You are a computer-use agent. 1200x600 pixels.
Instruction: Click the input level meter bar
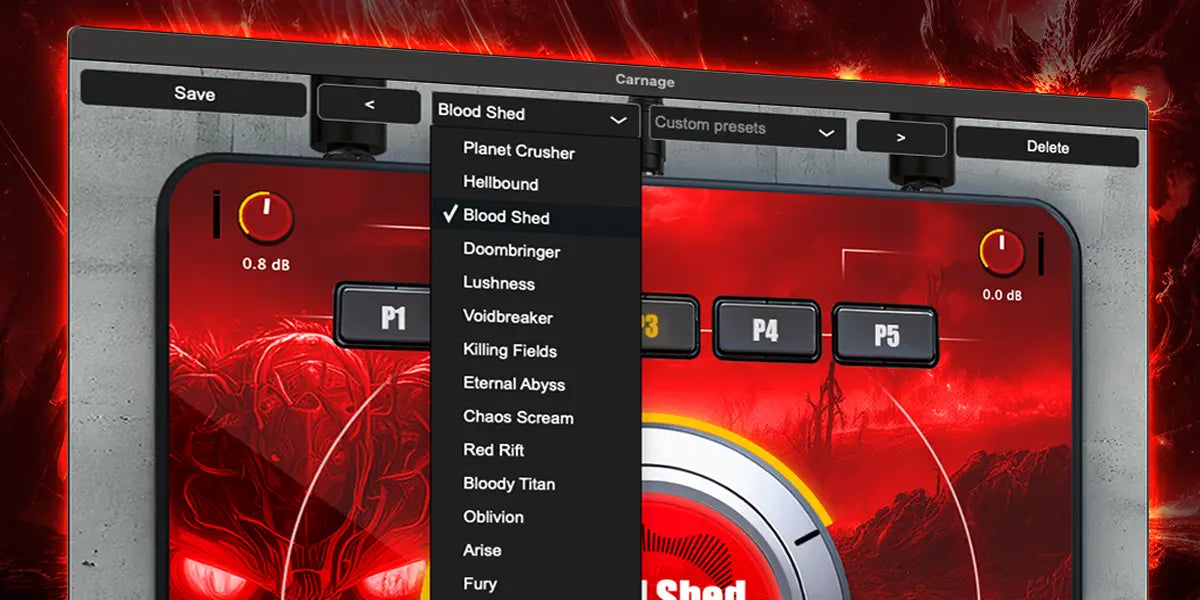coord(217,217)
